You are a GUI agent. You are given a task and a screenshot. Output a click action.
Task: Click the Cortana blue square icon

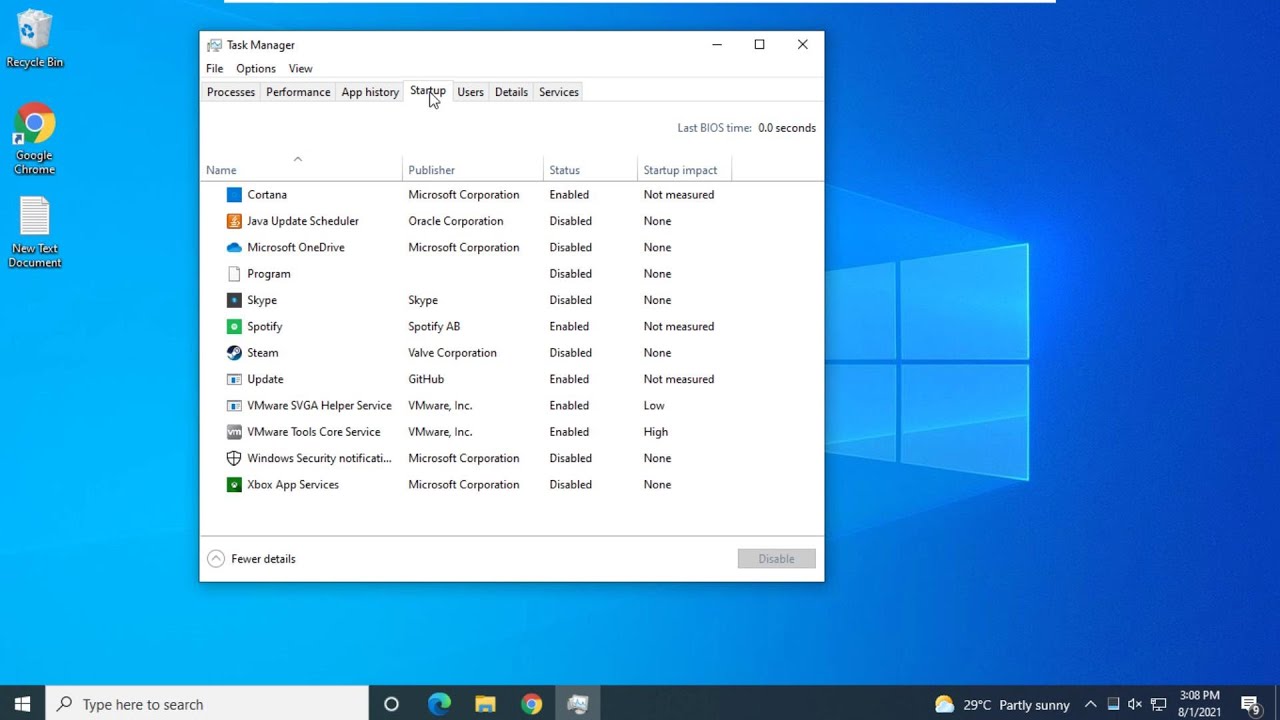[234, 195]
